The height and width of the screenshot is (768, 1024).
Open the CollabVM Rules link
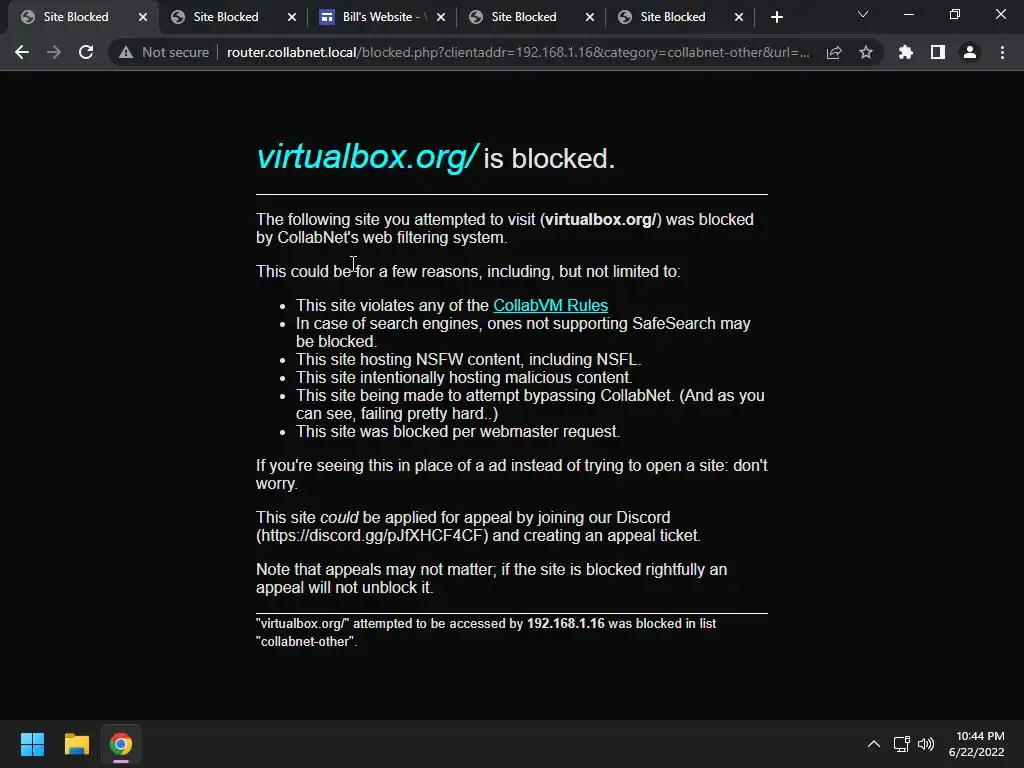point(551,306)
